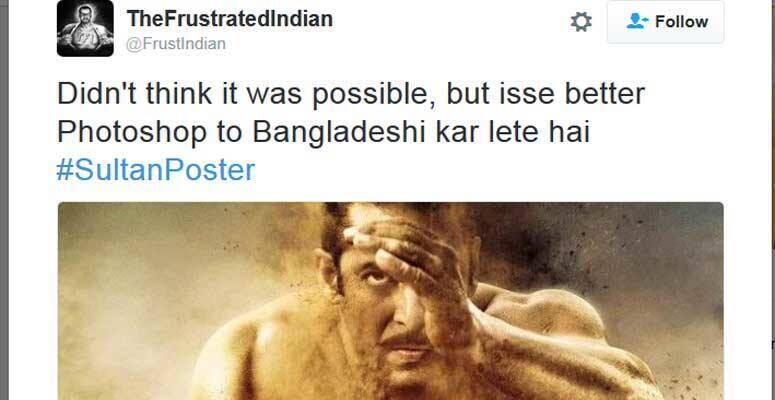The width and height of the screenshot is (775, 400).
Task: Open TheFrustratedIndian profile avatar
Action: point(85,28)
